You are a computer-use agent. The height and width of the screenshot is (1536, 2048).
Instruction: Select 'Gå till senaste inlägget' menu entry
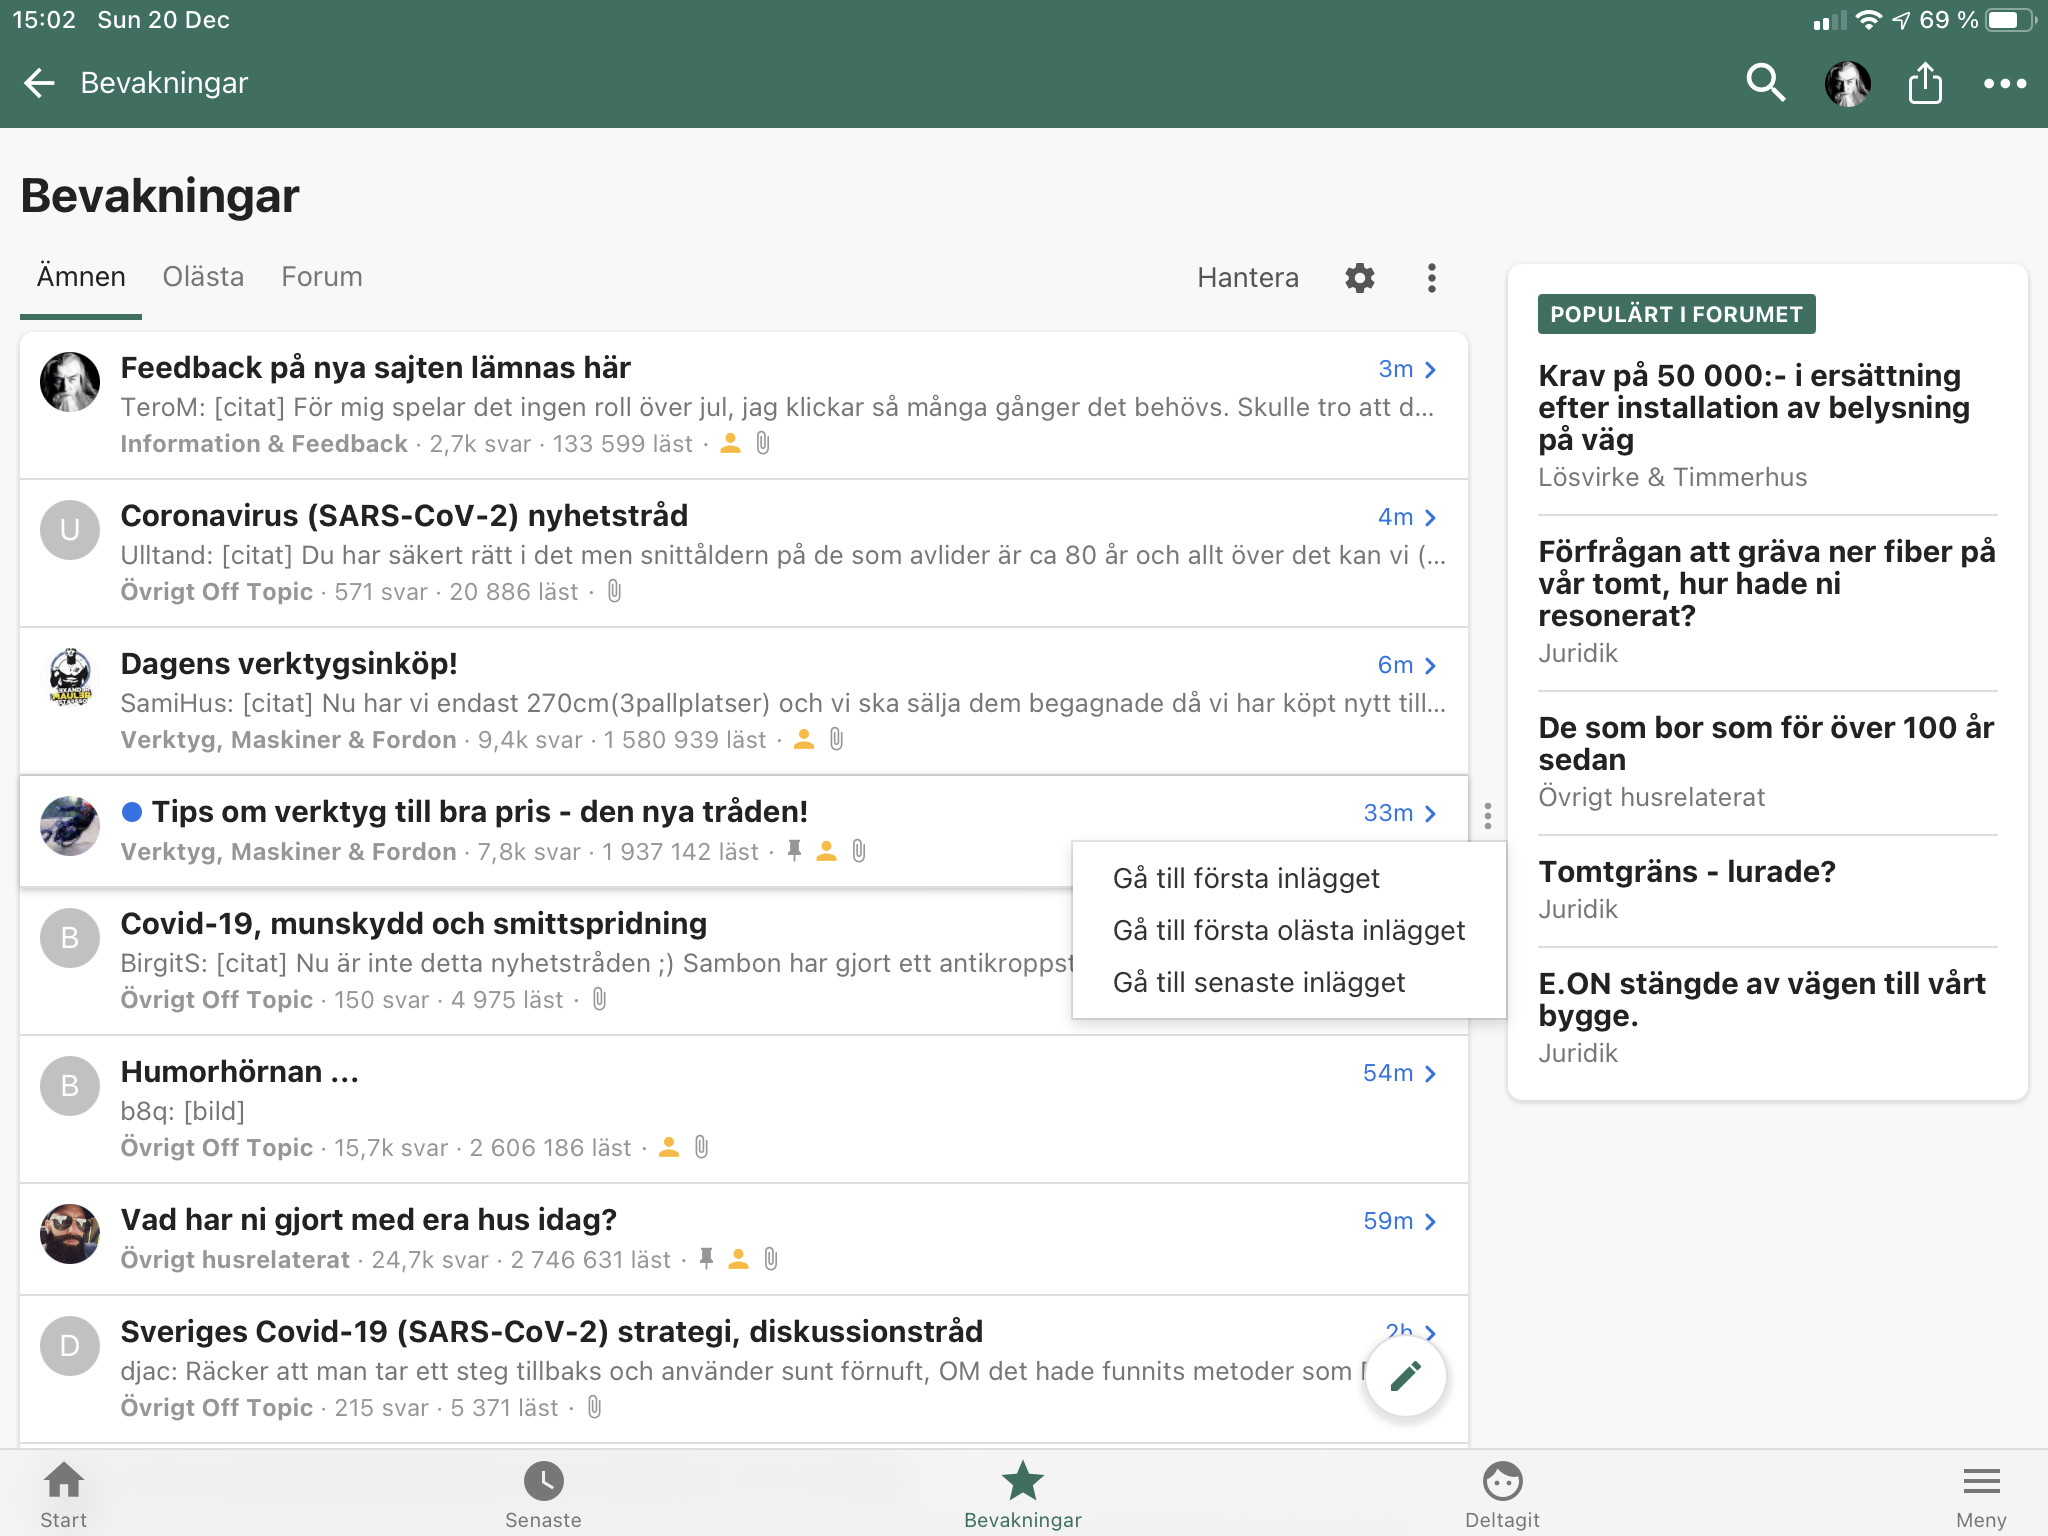point(1258,982)
